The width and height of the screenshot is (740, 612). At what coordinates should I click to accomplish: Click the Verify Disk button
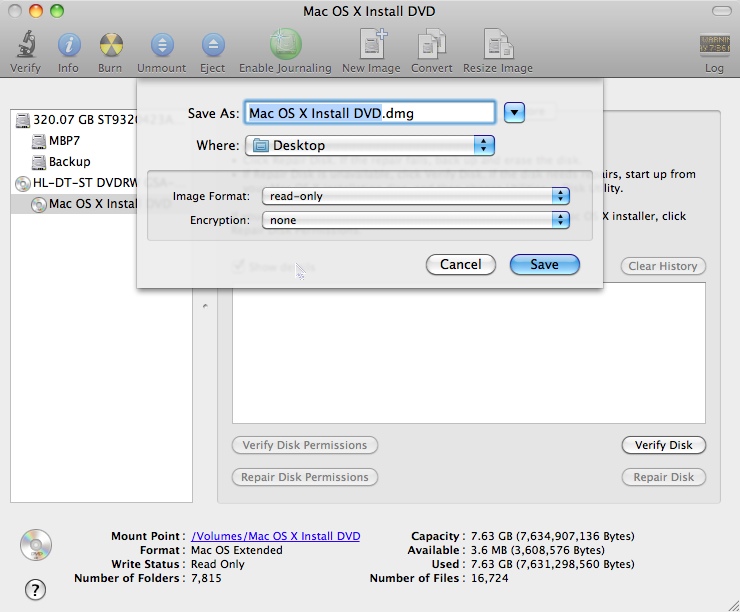point(664,445)
